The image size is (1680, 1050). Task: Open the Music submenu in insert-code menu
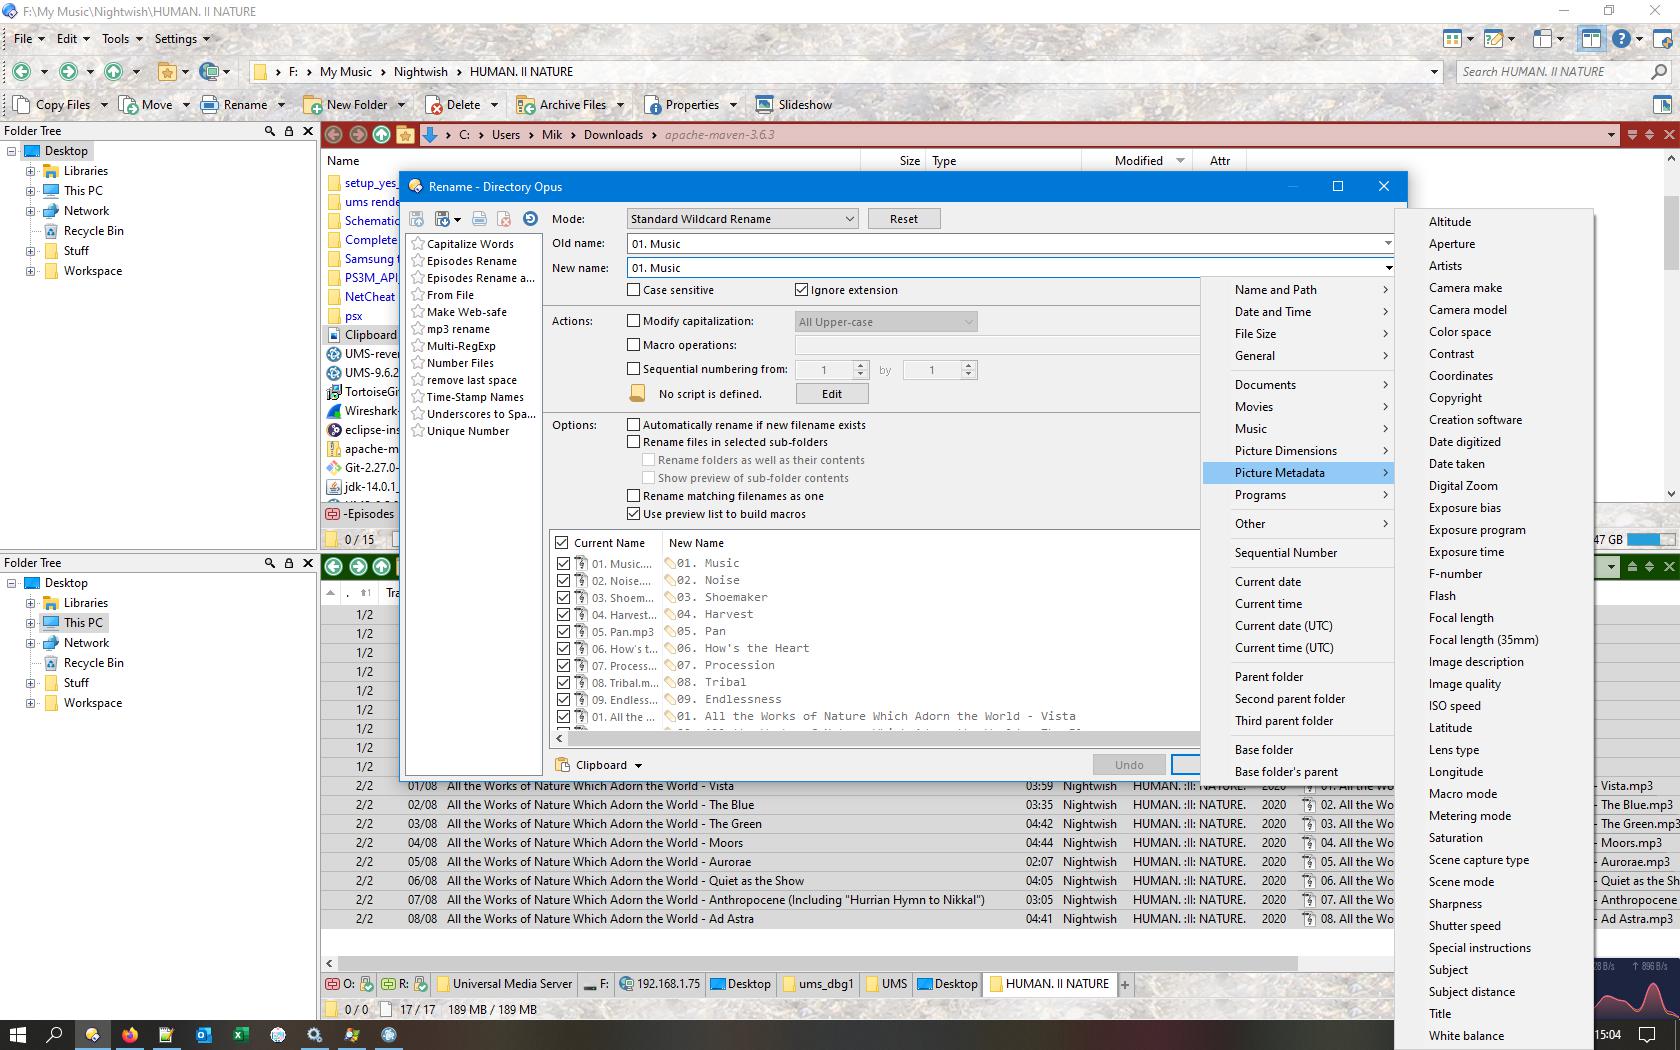pos(1298,429)
